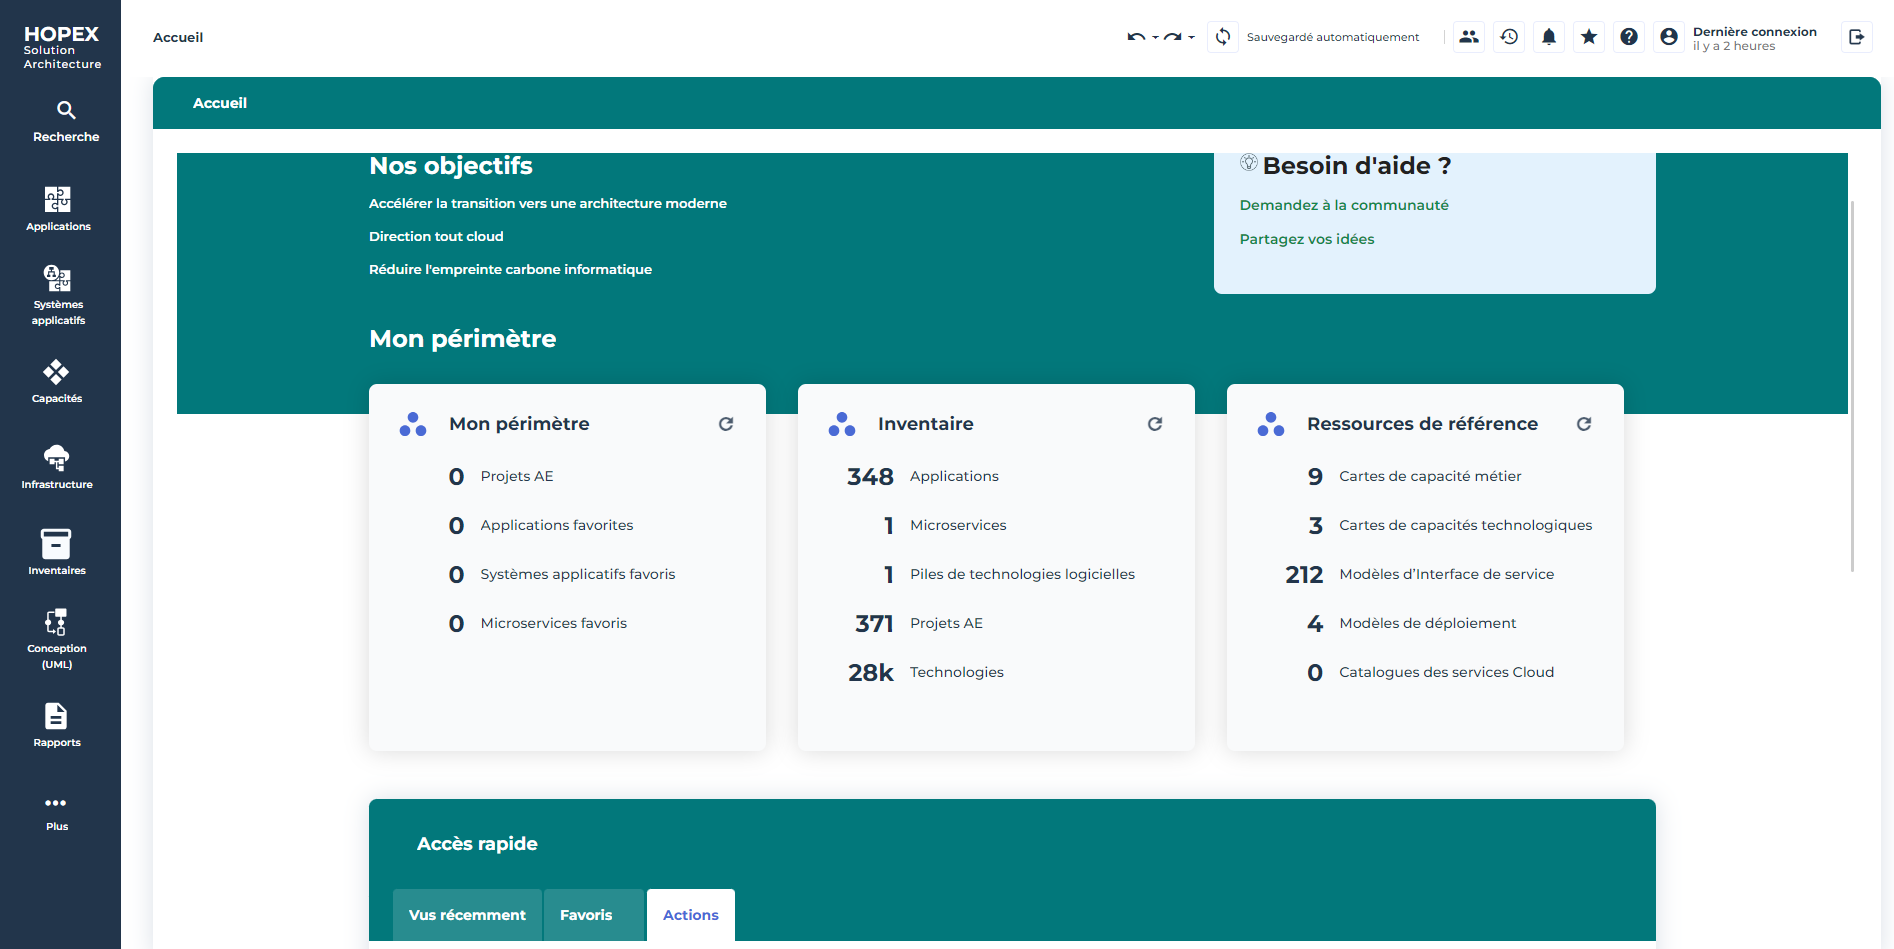The height and width of the screenshot is (949, 1894).
Task: Refresh the Ressources de référence widget
Action: (1583, 424)
